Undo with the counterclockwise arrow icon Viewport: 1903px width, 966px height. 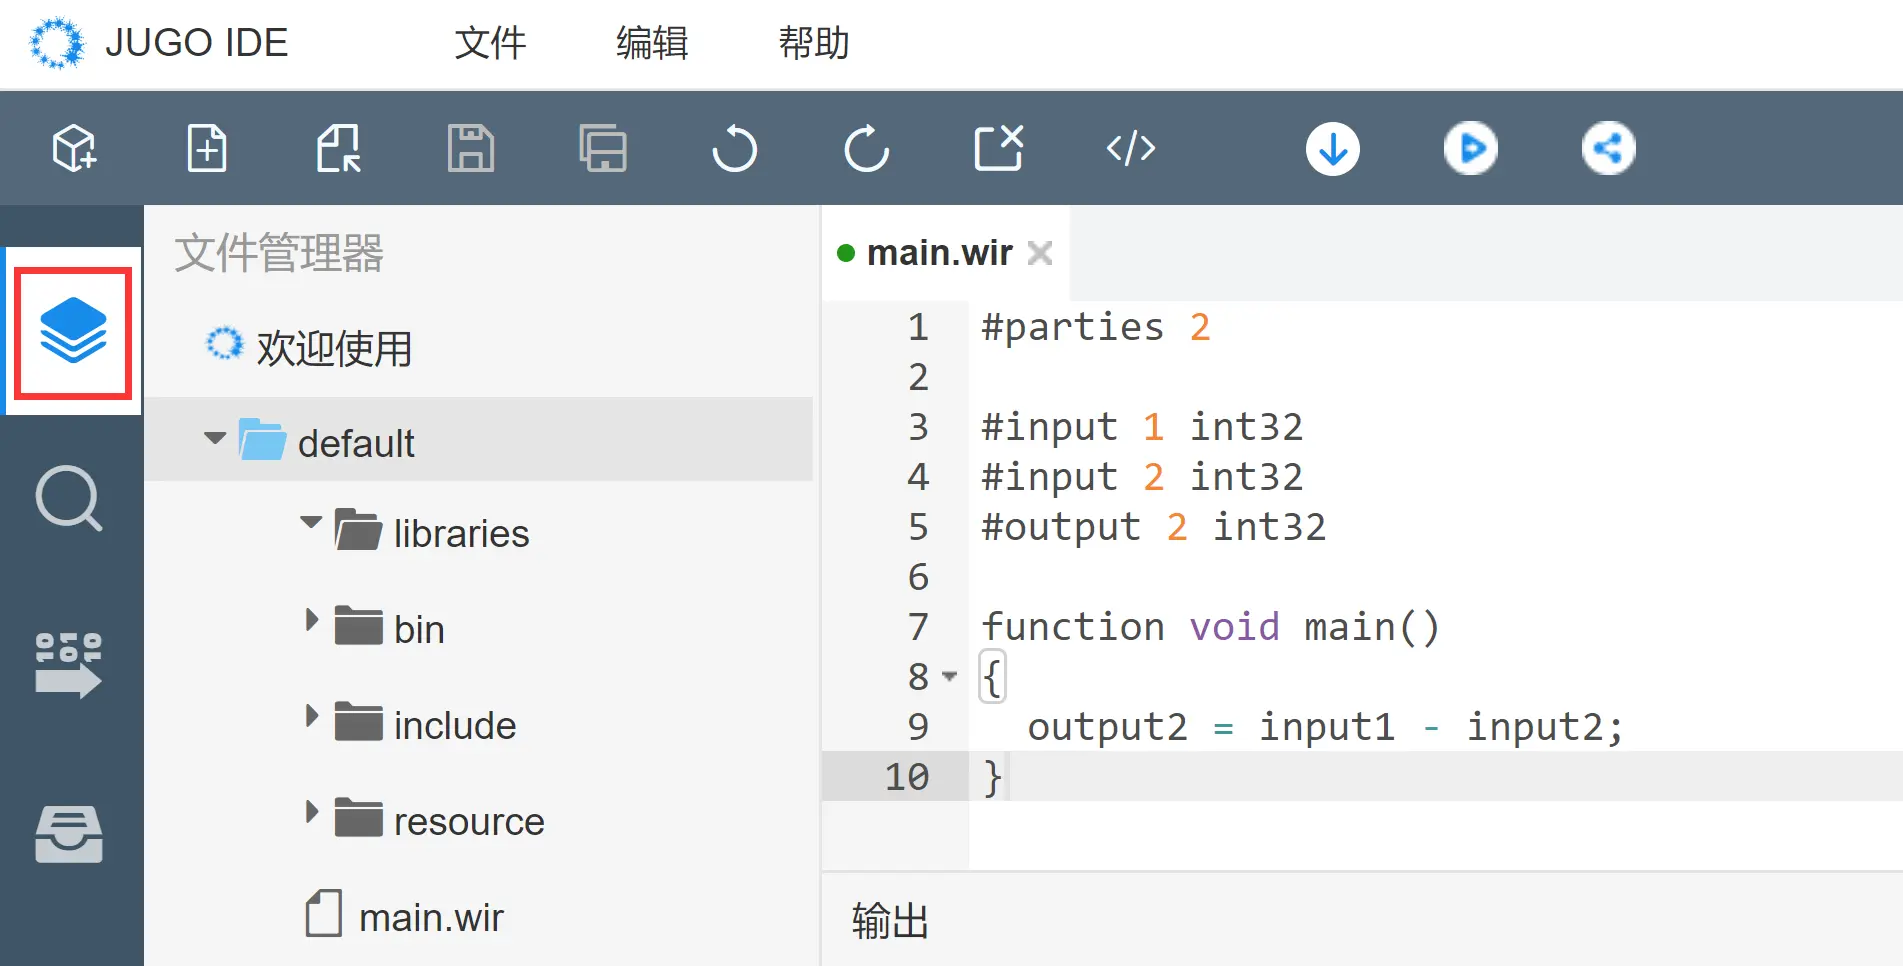click(x=735, y=148)
